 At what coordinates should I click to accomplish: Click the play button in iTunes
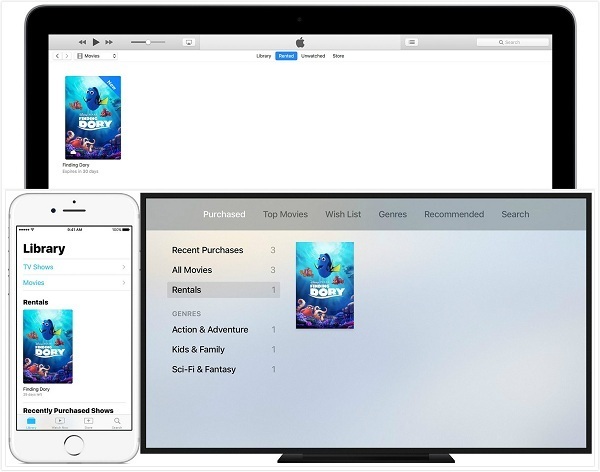96,42
